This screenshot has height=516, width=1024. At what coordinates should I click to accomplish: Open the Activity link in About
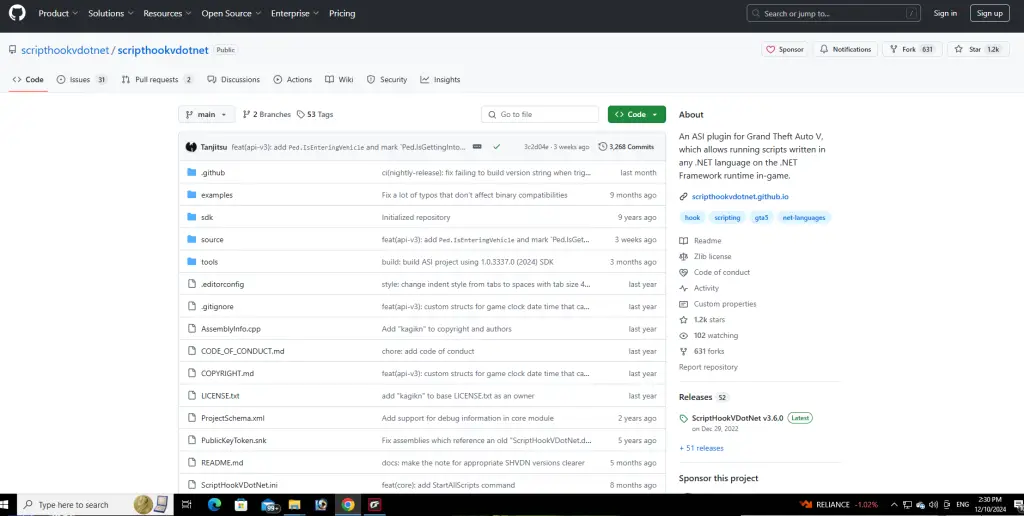(x=706, y=288)
